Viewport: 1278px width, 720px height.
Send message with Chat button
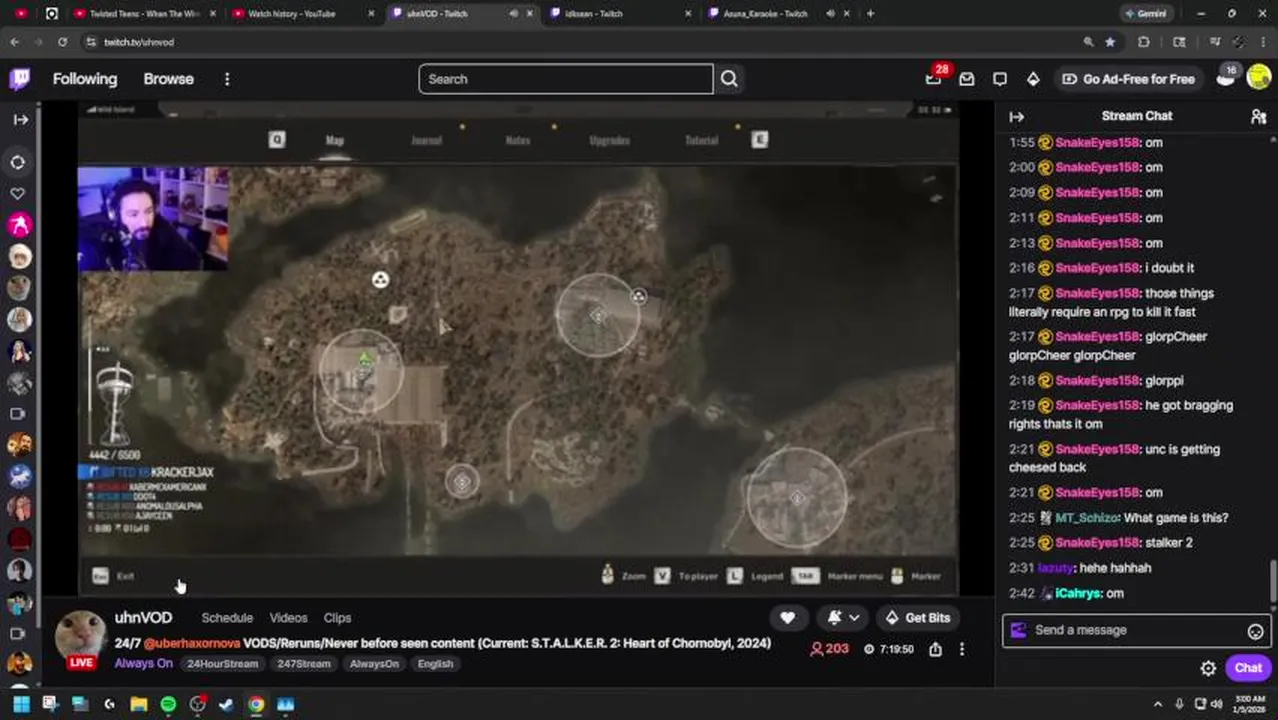pyautogui.click(x=1248, y=668)
